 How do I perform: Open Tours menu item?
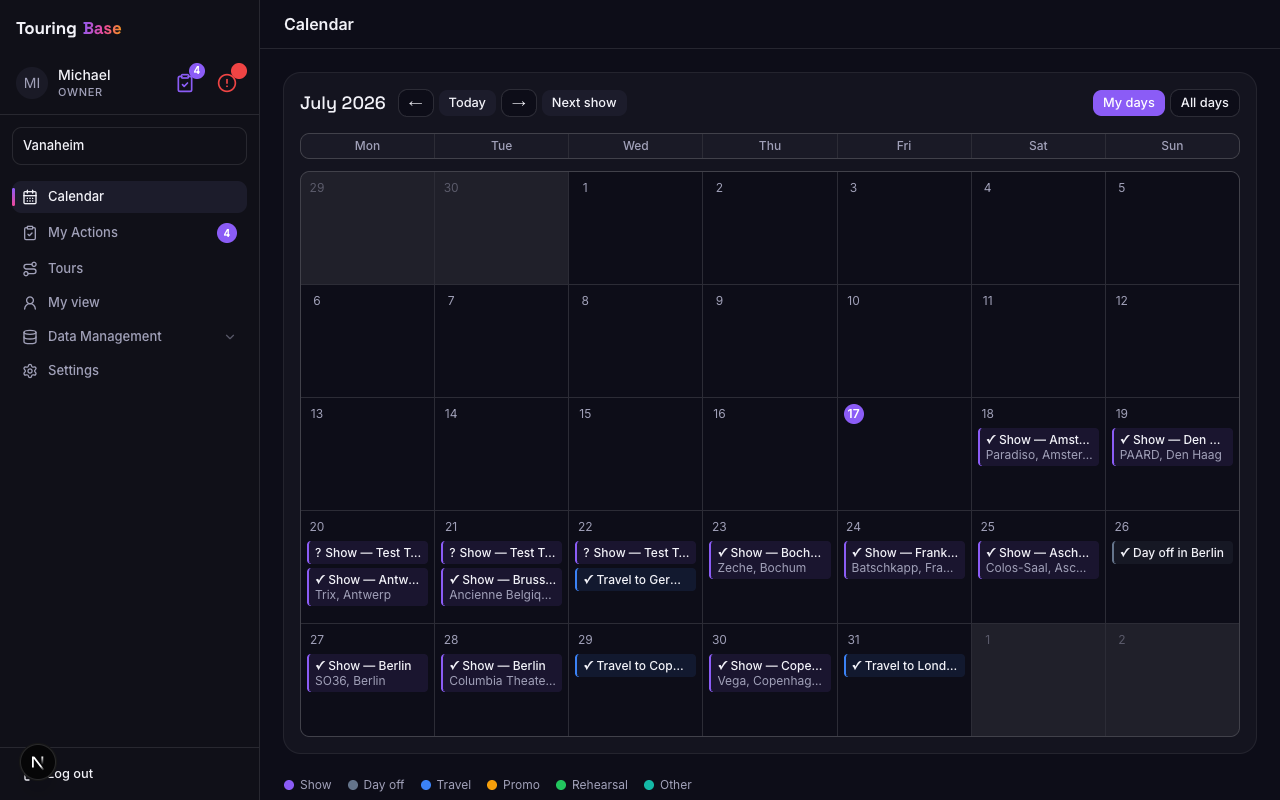click(x=129, y=269)
